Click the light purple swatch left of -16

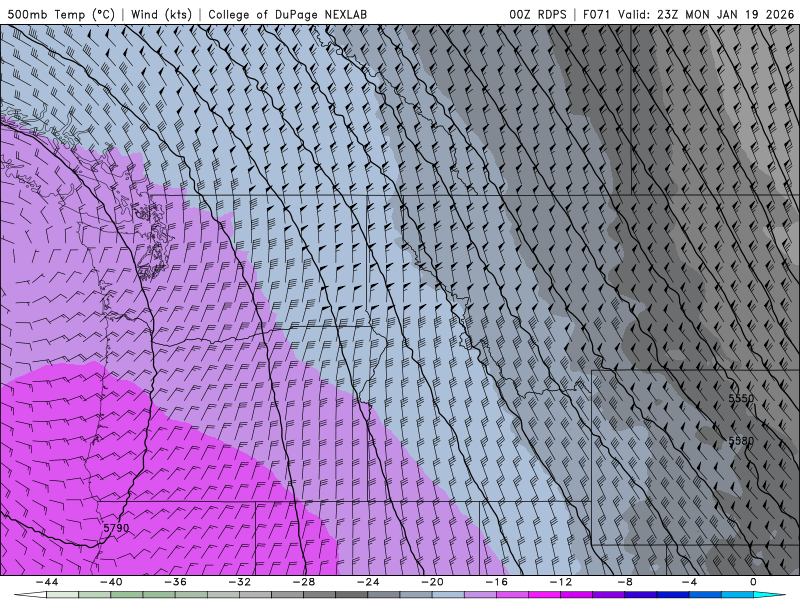point(481,595)
